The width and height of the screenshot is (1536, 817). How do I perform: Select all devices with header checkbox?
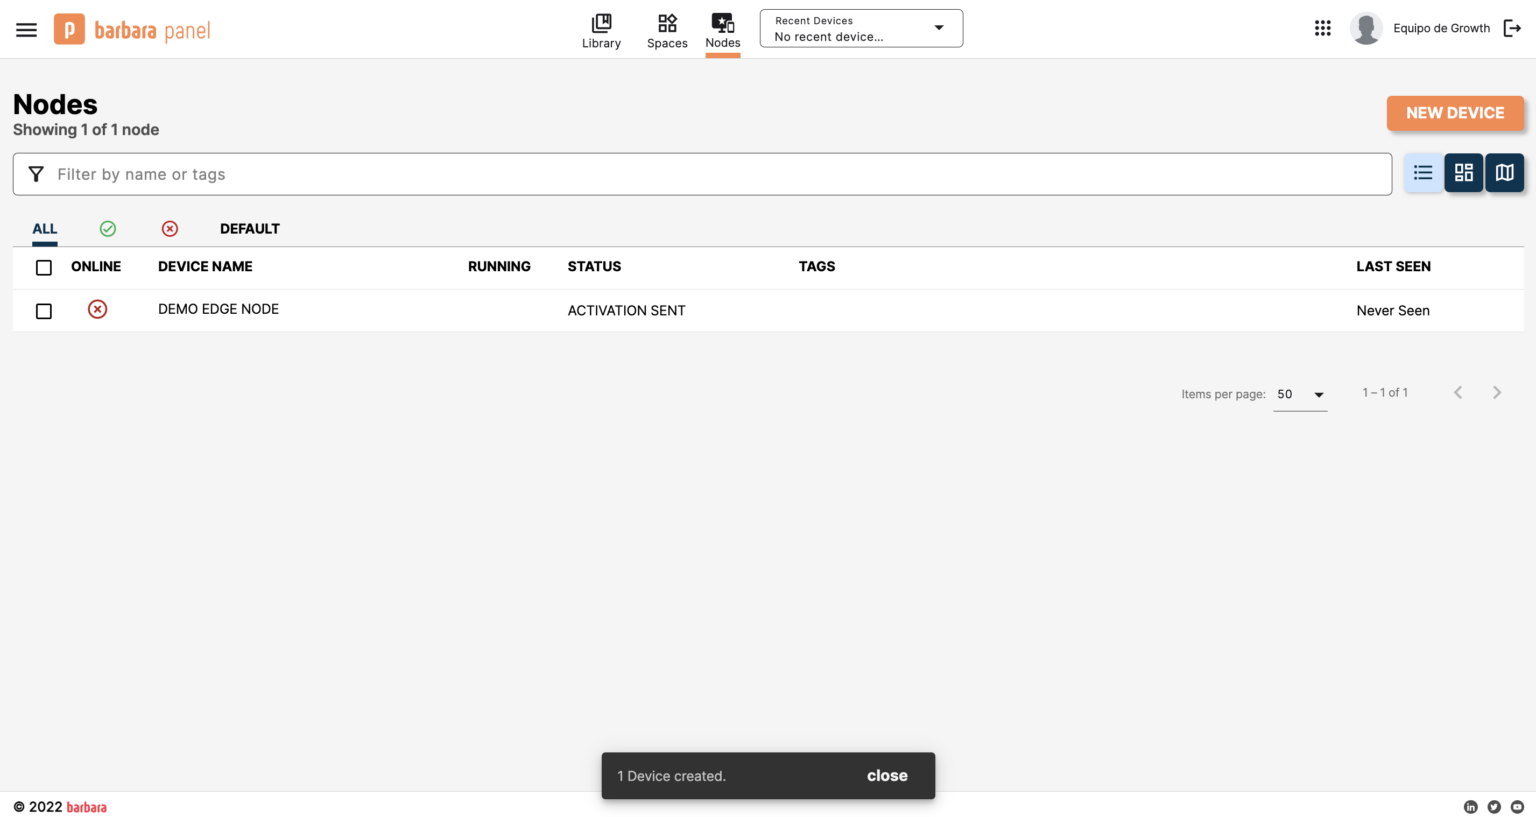click(44, 267)
